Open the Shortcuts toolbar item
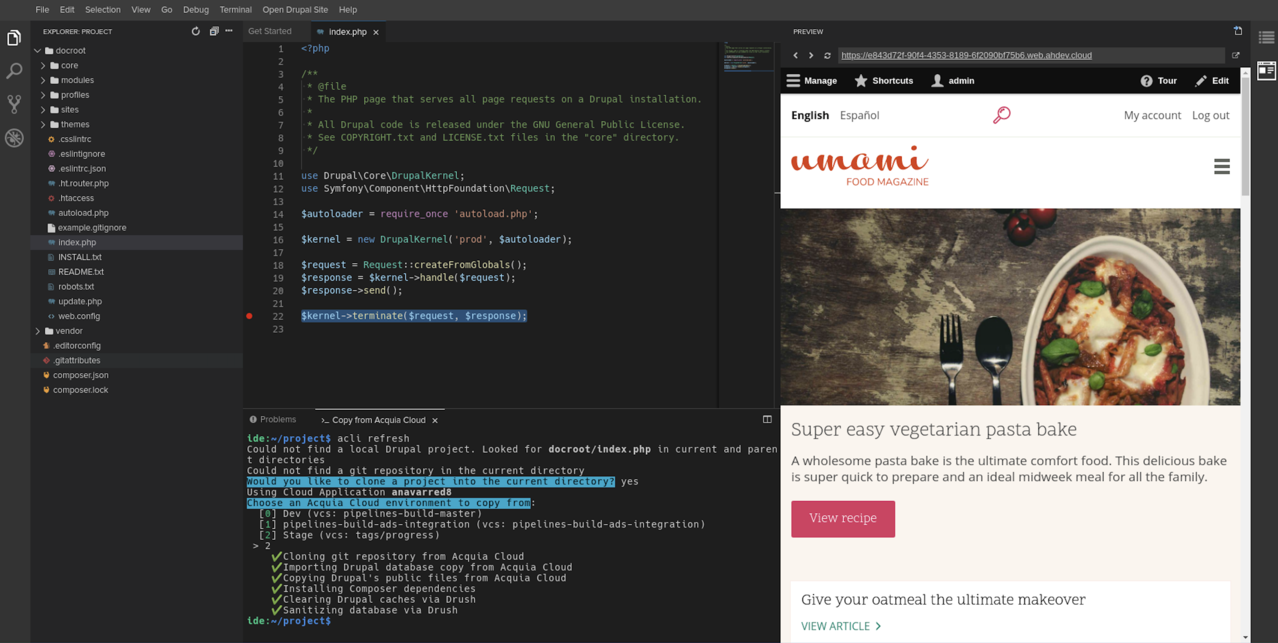Screen dimensions: 1278x643 coord(884,81)
